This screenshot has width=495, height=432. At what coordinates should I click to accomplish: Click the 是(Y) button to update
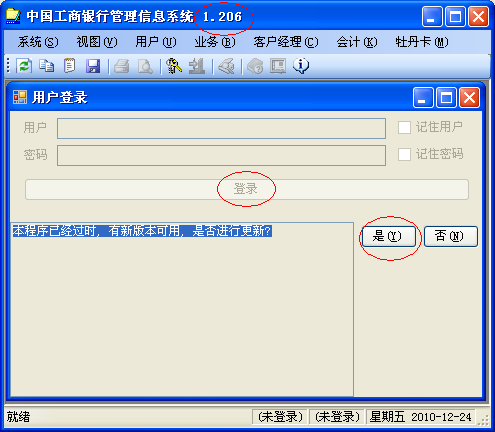389,236
